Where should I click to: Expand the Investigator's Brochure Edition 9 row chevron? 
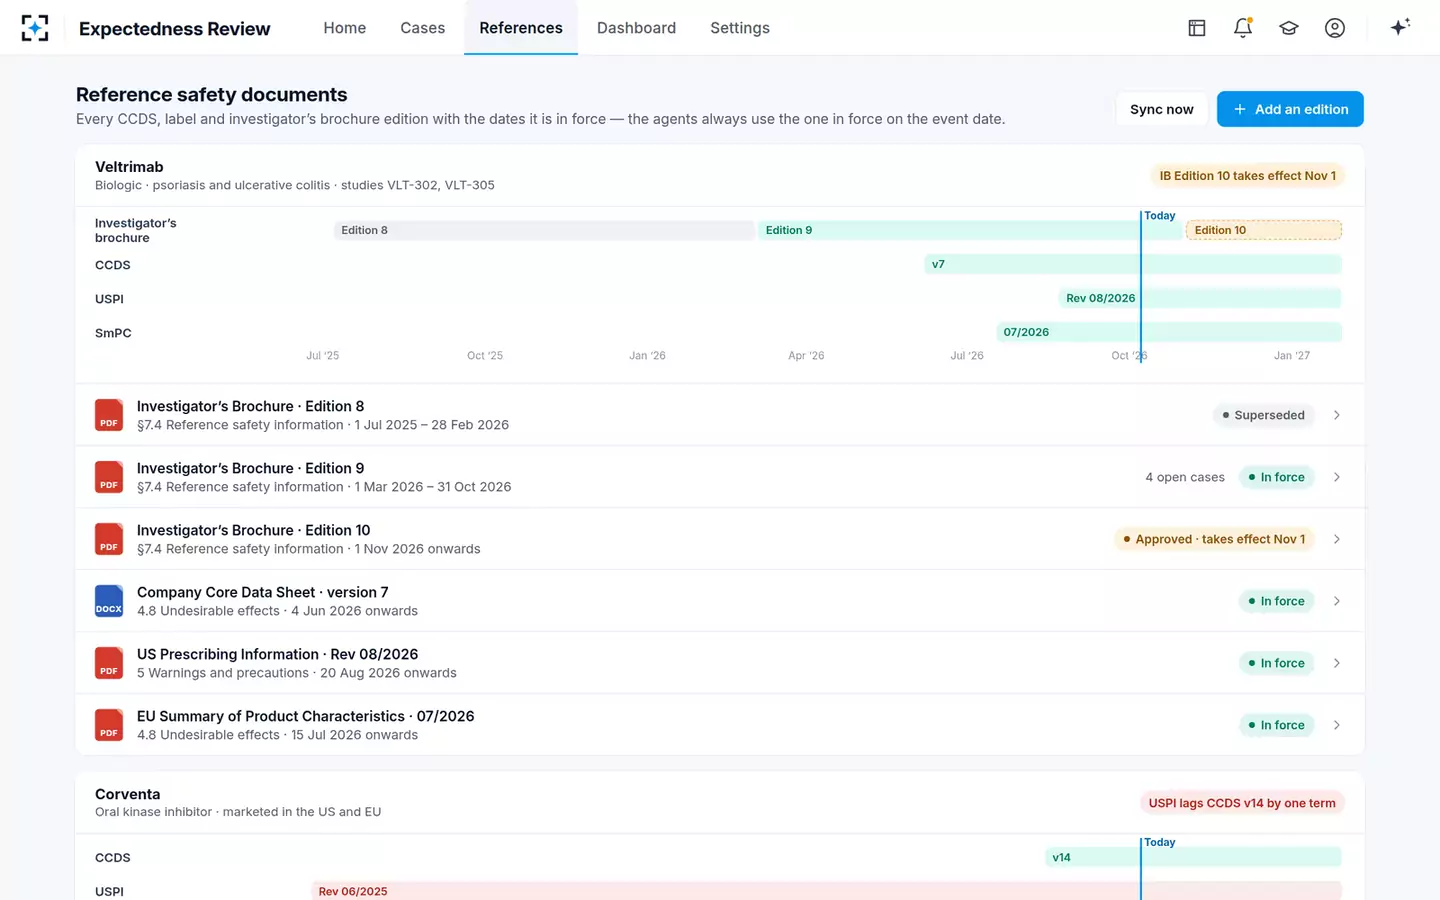click(1337, 477)
